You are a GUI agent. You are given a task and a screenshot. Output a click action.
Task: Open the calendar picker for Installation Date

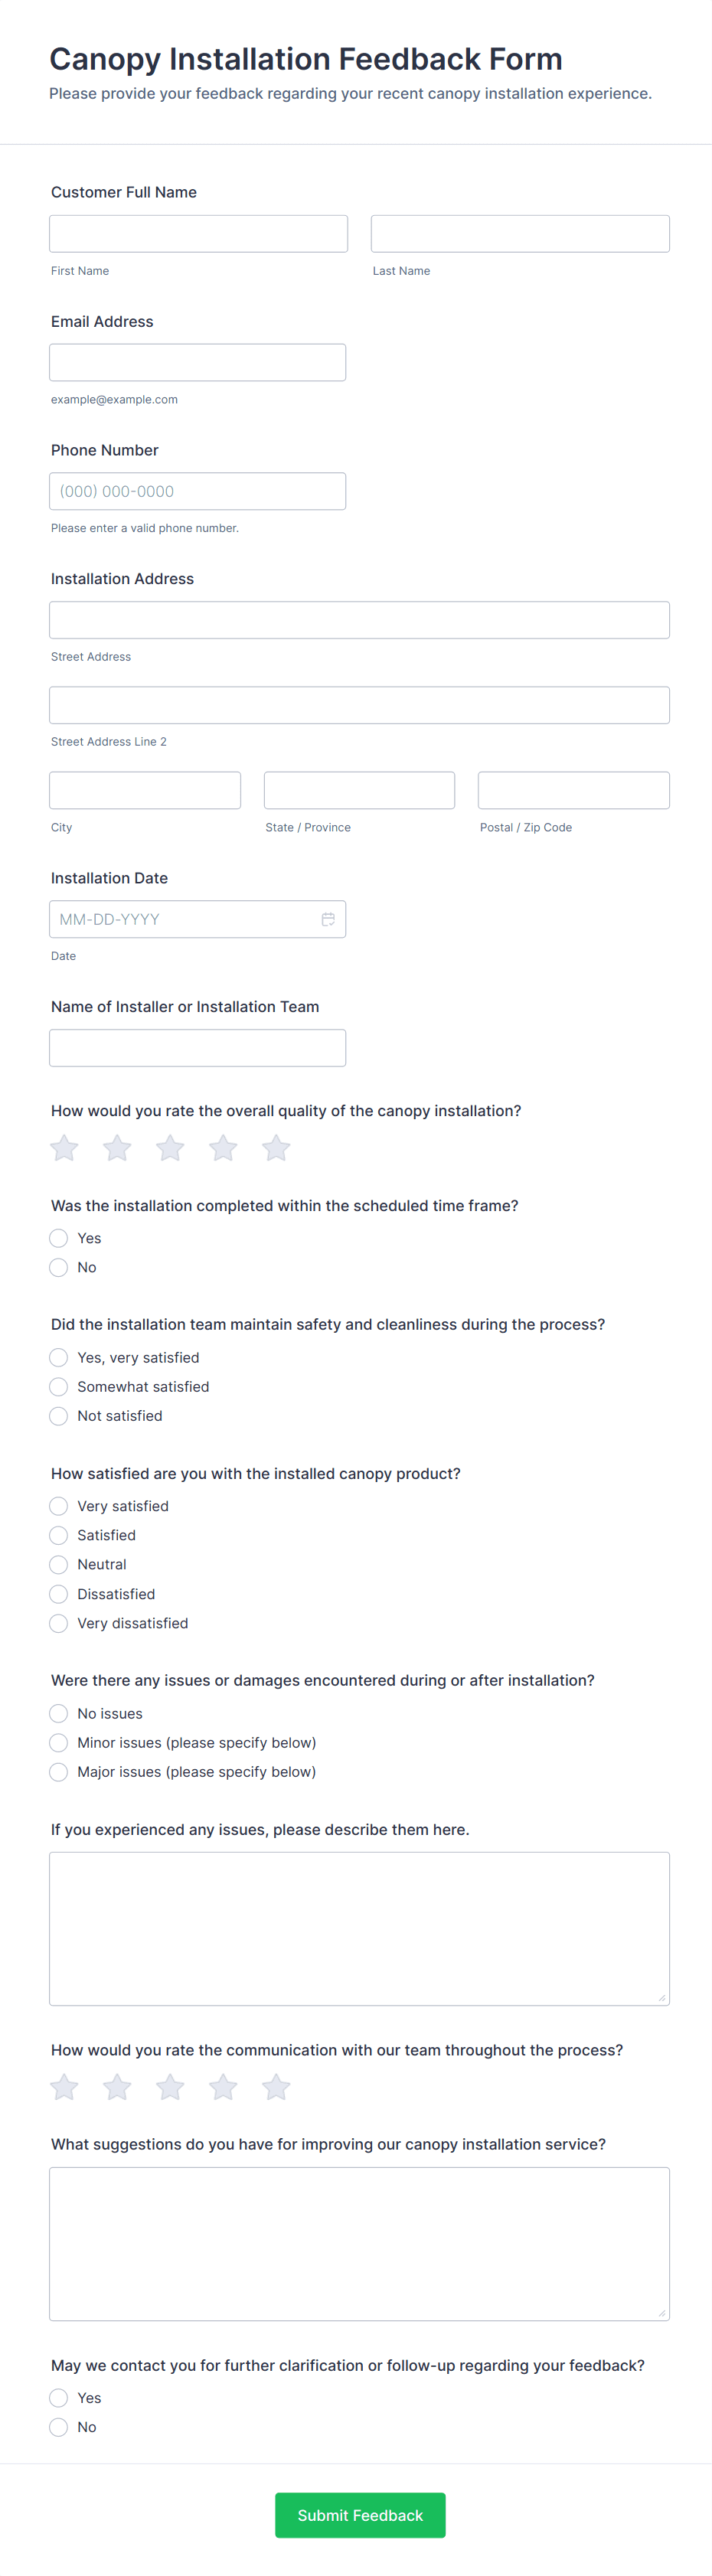point(329,918)
